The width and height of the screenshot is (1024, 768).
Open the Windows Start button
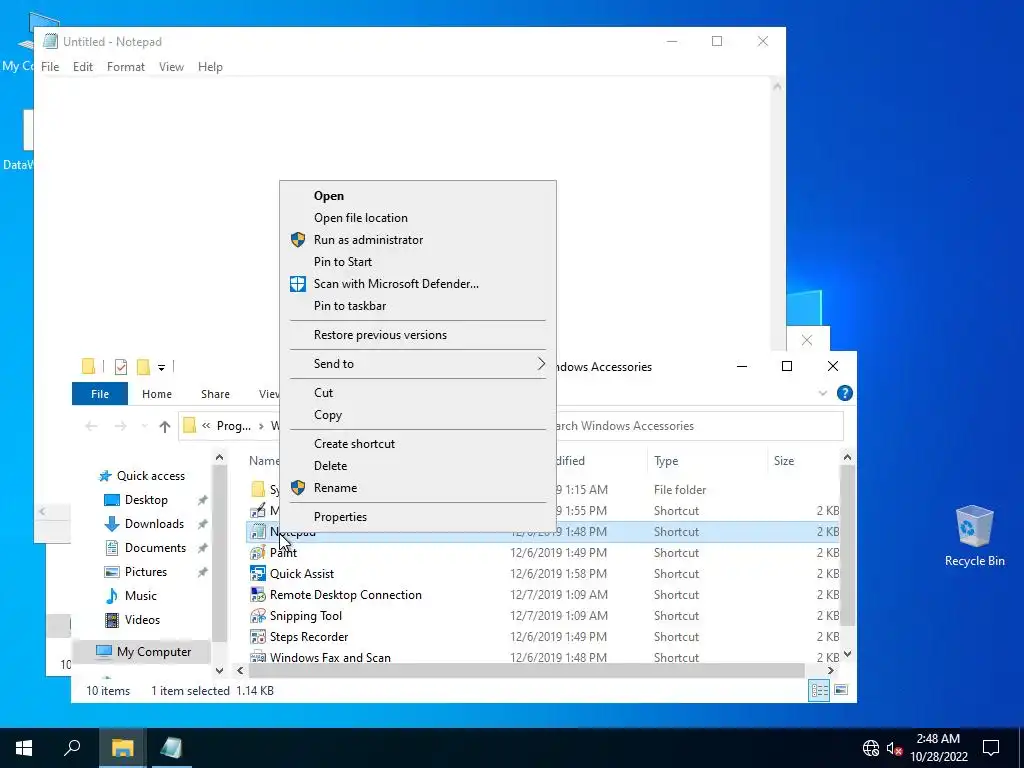pos(24,748)
